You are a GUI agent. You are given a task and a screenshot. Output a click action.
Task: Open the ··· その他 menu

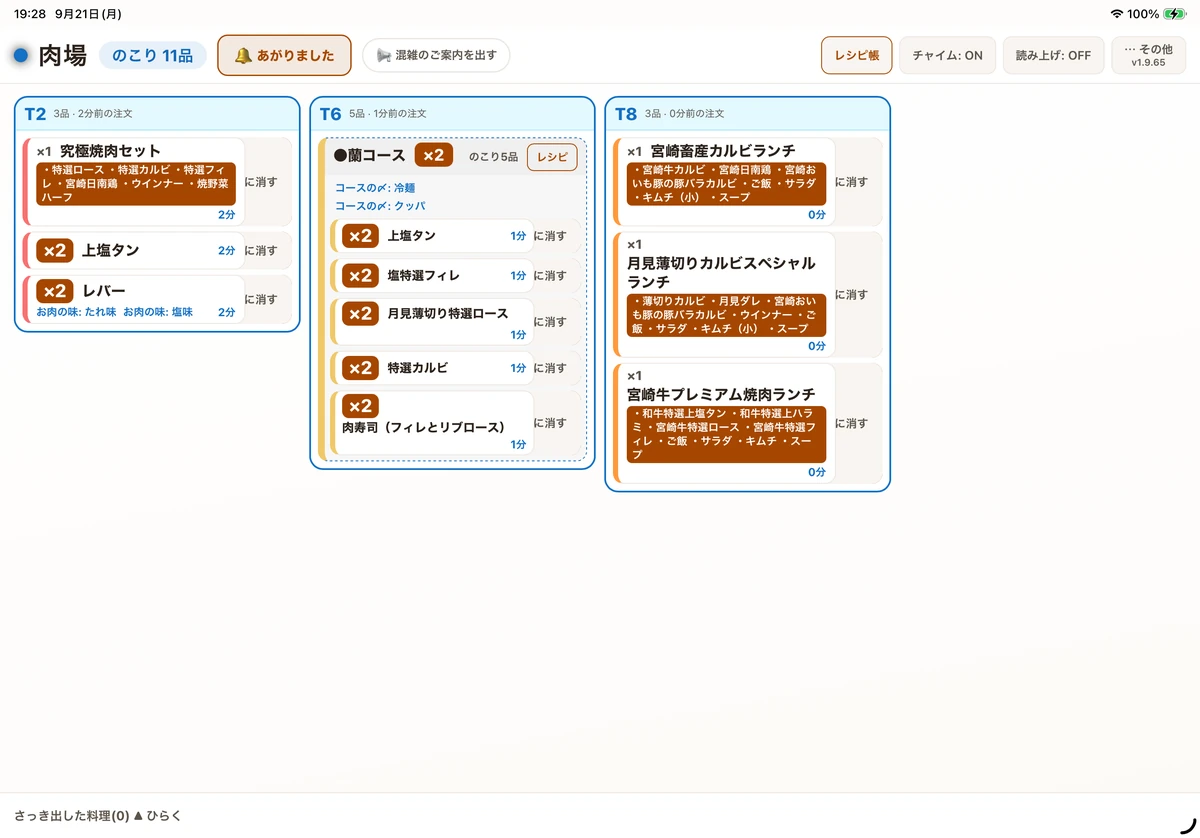[1148, 56]
